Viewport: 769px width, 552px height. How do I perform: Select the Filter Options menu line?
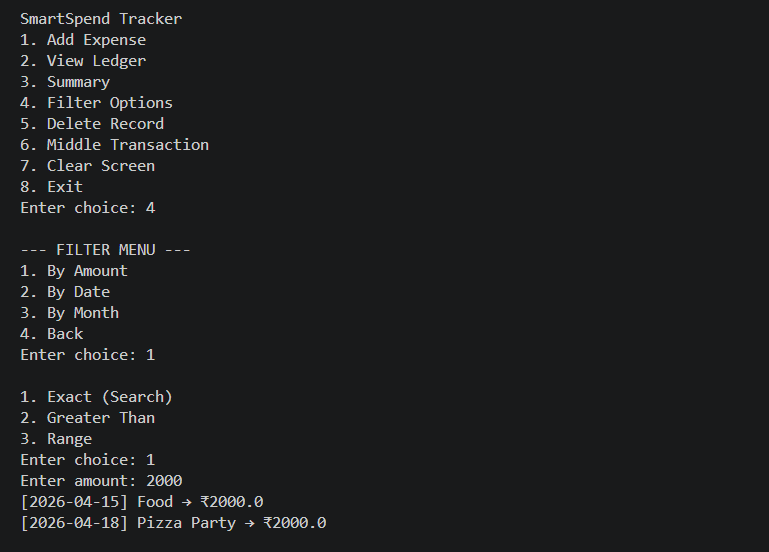tap(96, 103)
